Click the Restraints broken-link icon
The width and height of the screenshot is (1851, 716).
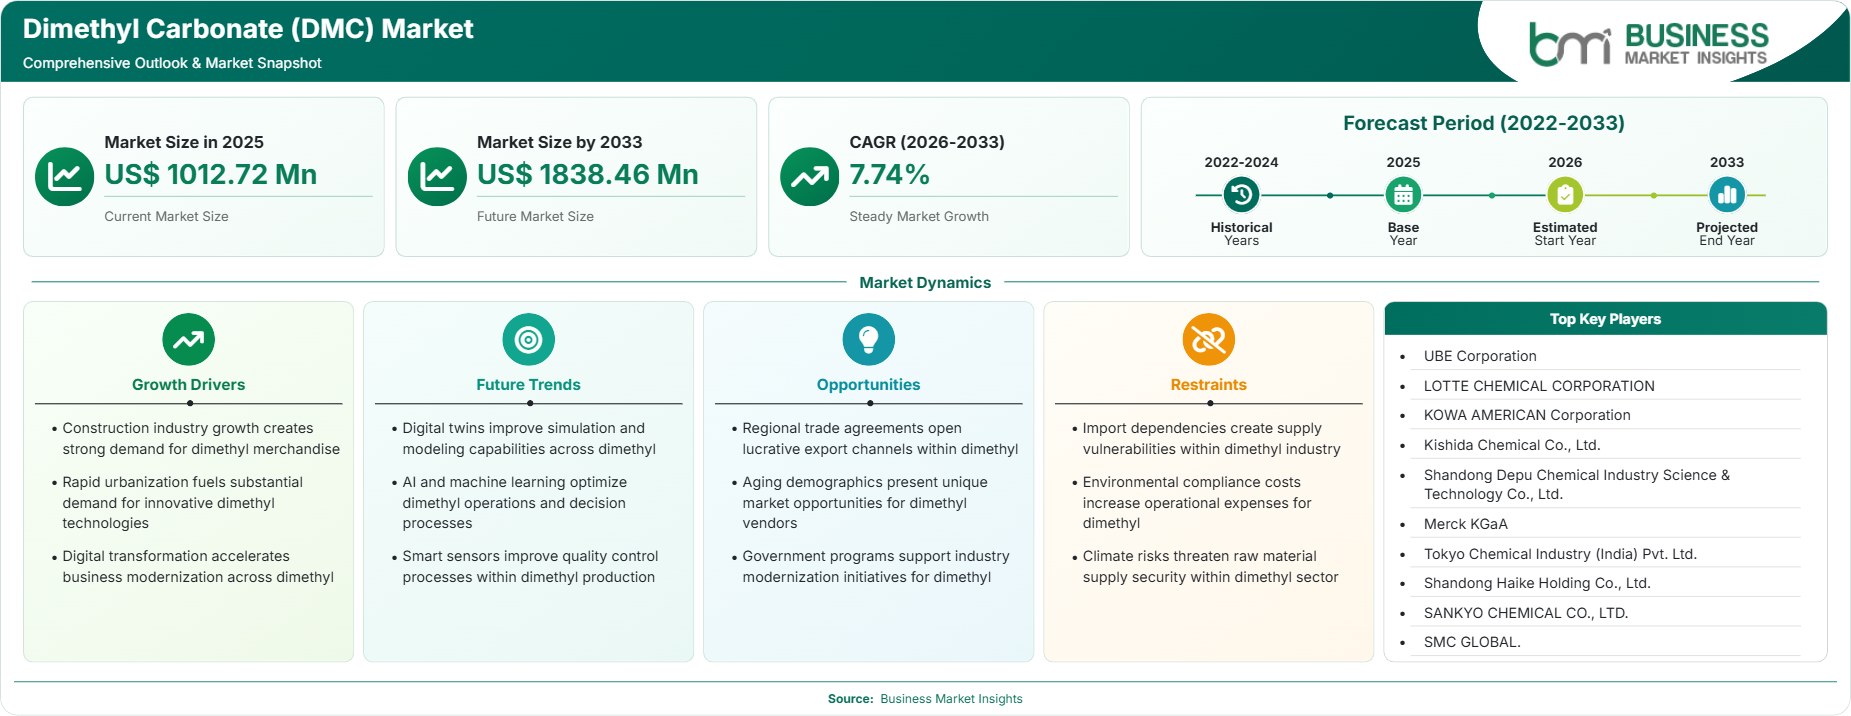(x=1208, y=340)
